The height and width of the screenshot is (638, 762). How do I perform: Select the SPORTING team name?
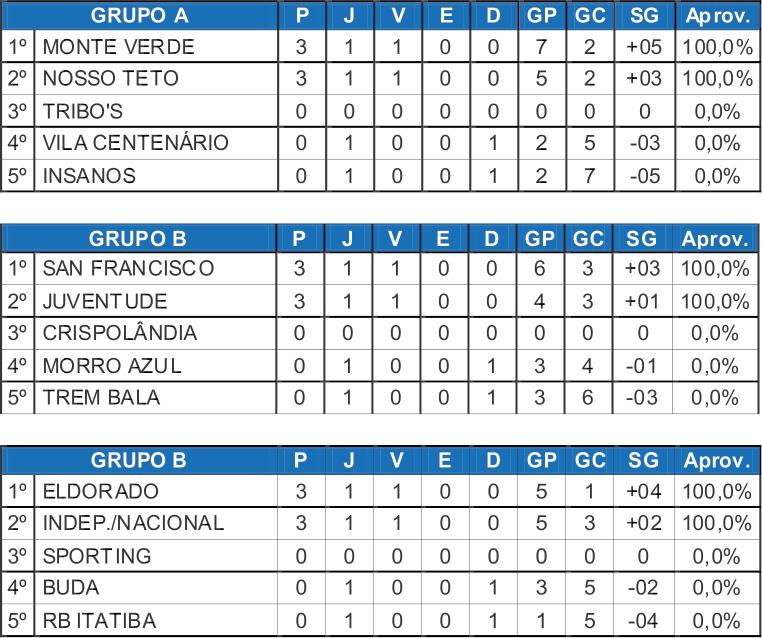pos(97,556)
